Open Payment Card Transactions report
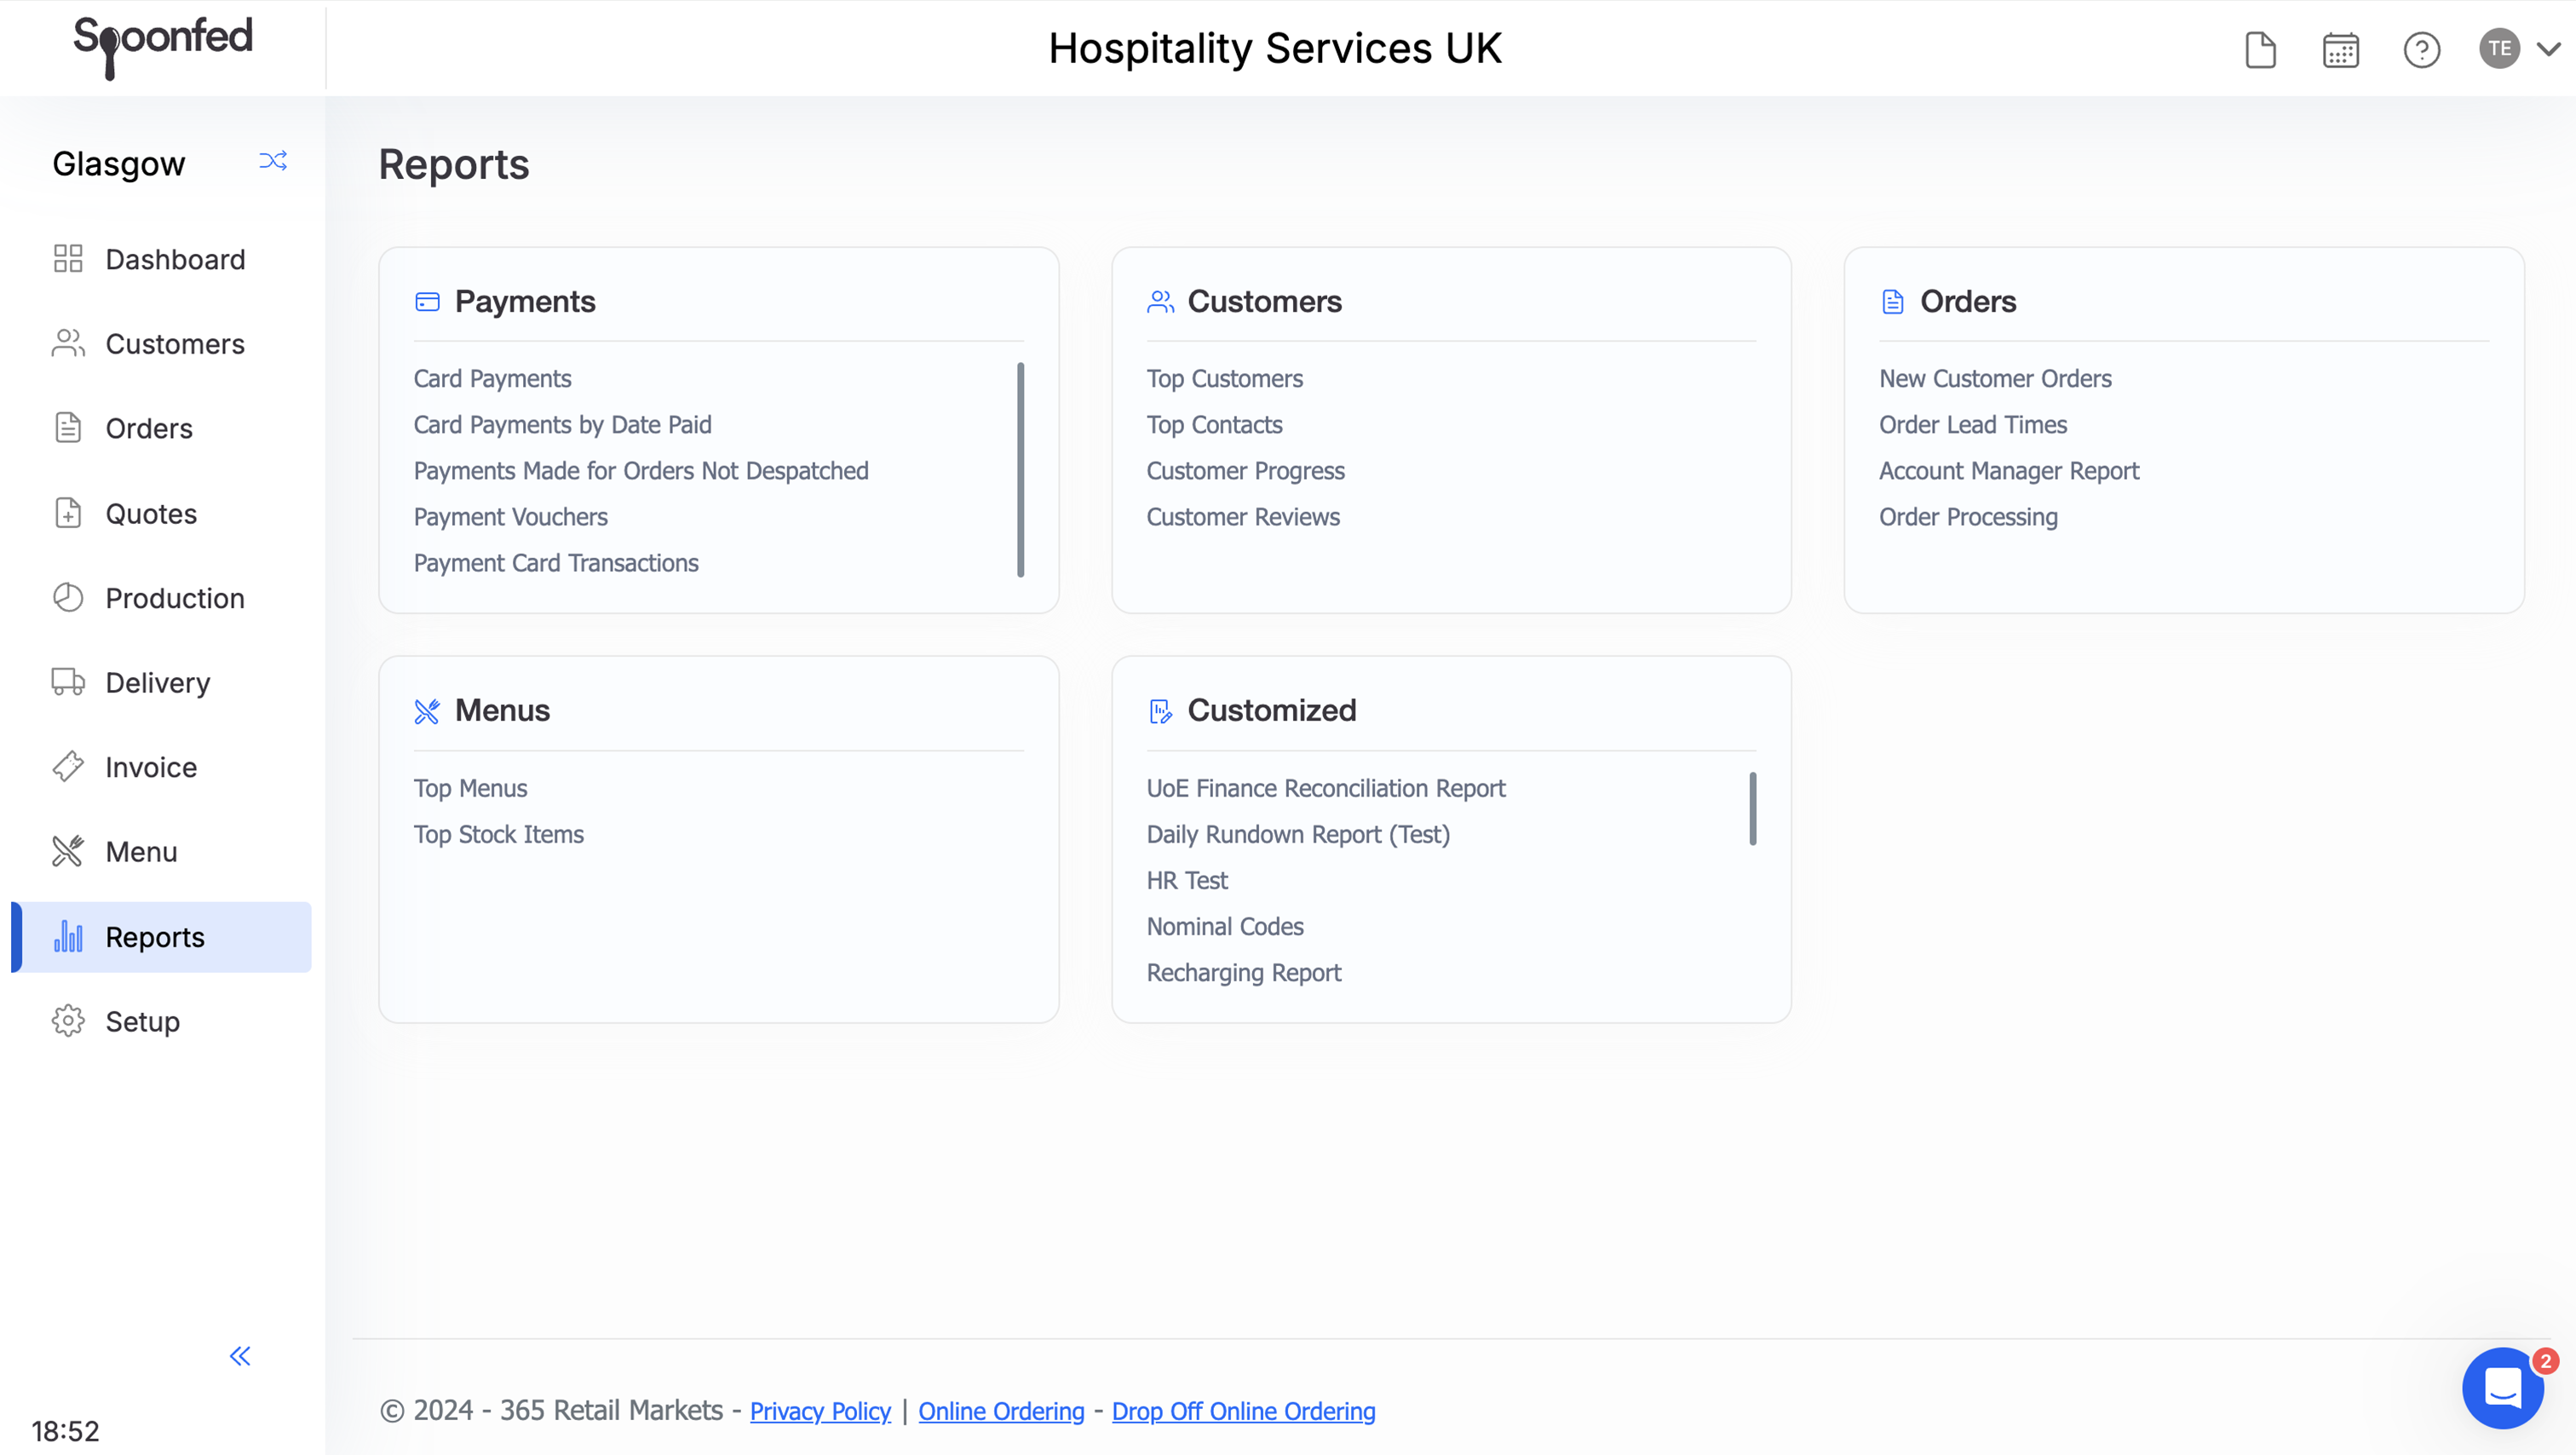2576x1455 pixels. pyautogui.click(x=556, y=562)
